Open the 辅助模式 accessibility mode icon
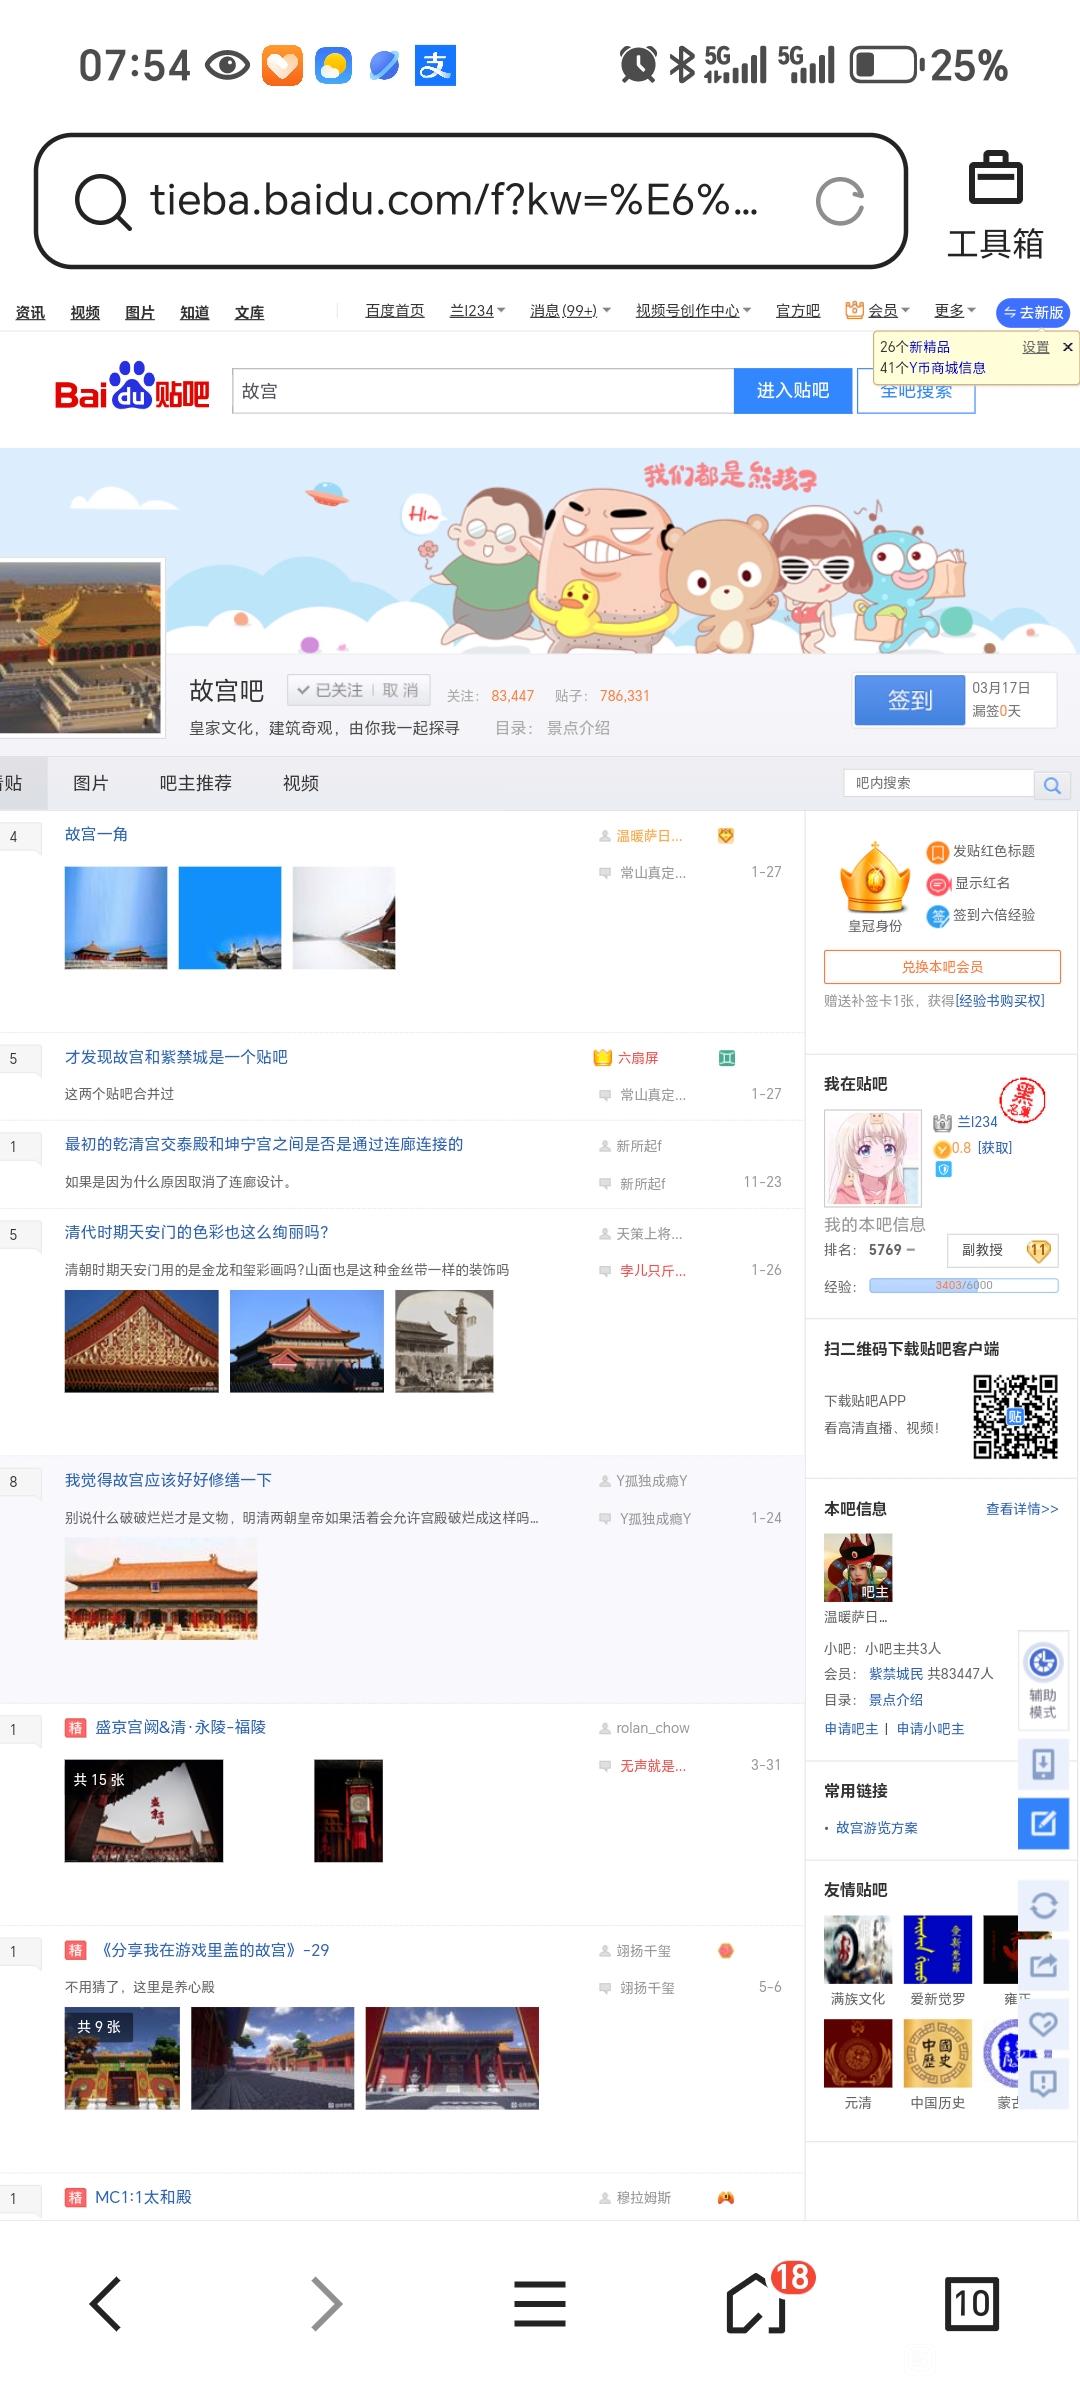 [x=1043, y=1676]
